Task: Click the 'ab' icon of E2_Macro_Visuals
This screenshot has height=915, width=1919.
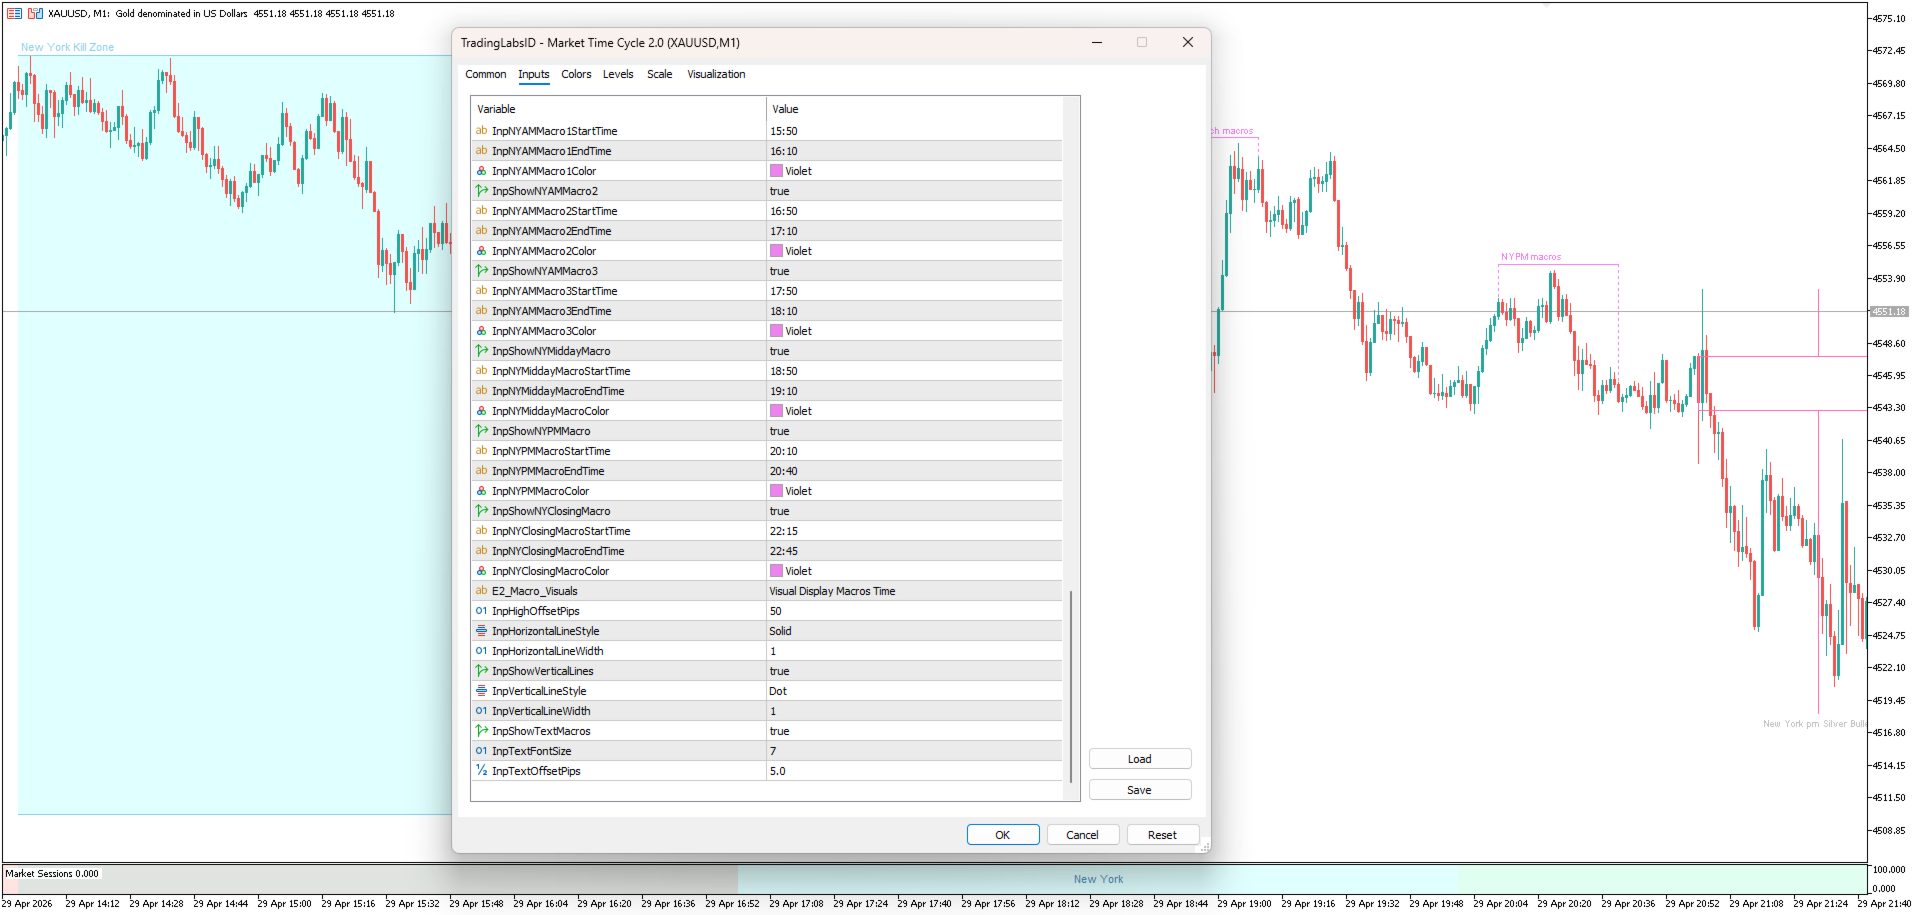Action: point(481,591)
